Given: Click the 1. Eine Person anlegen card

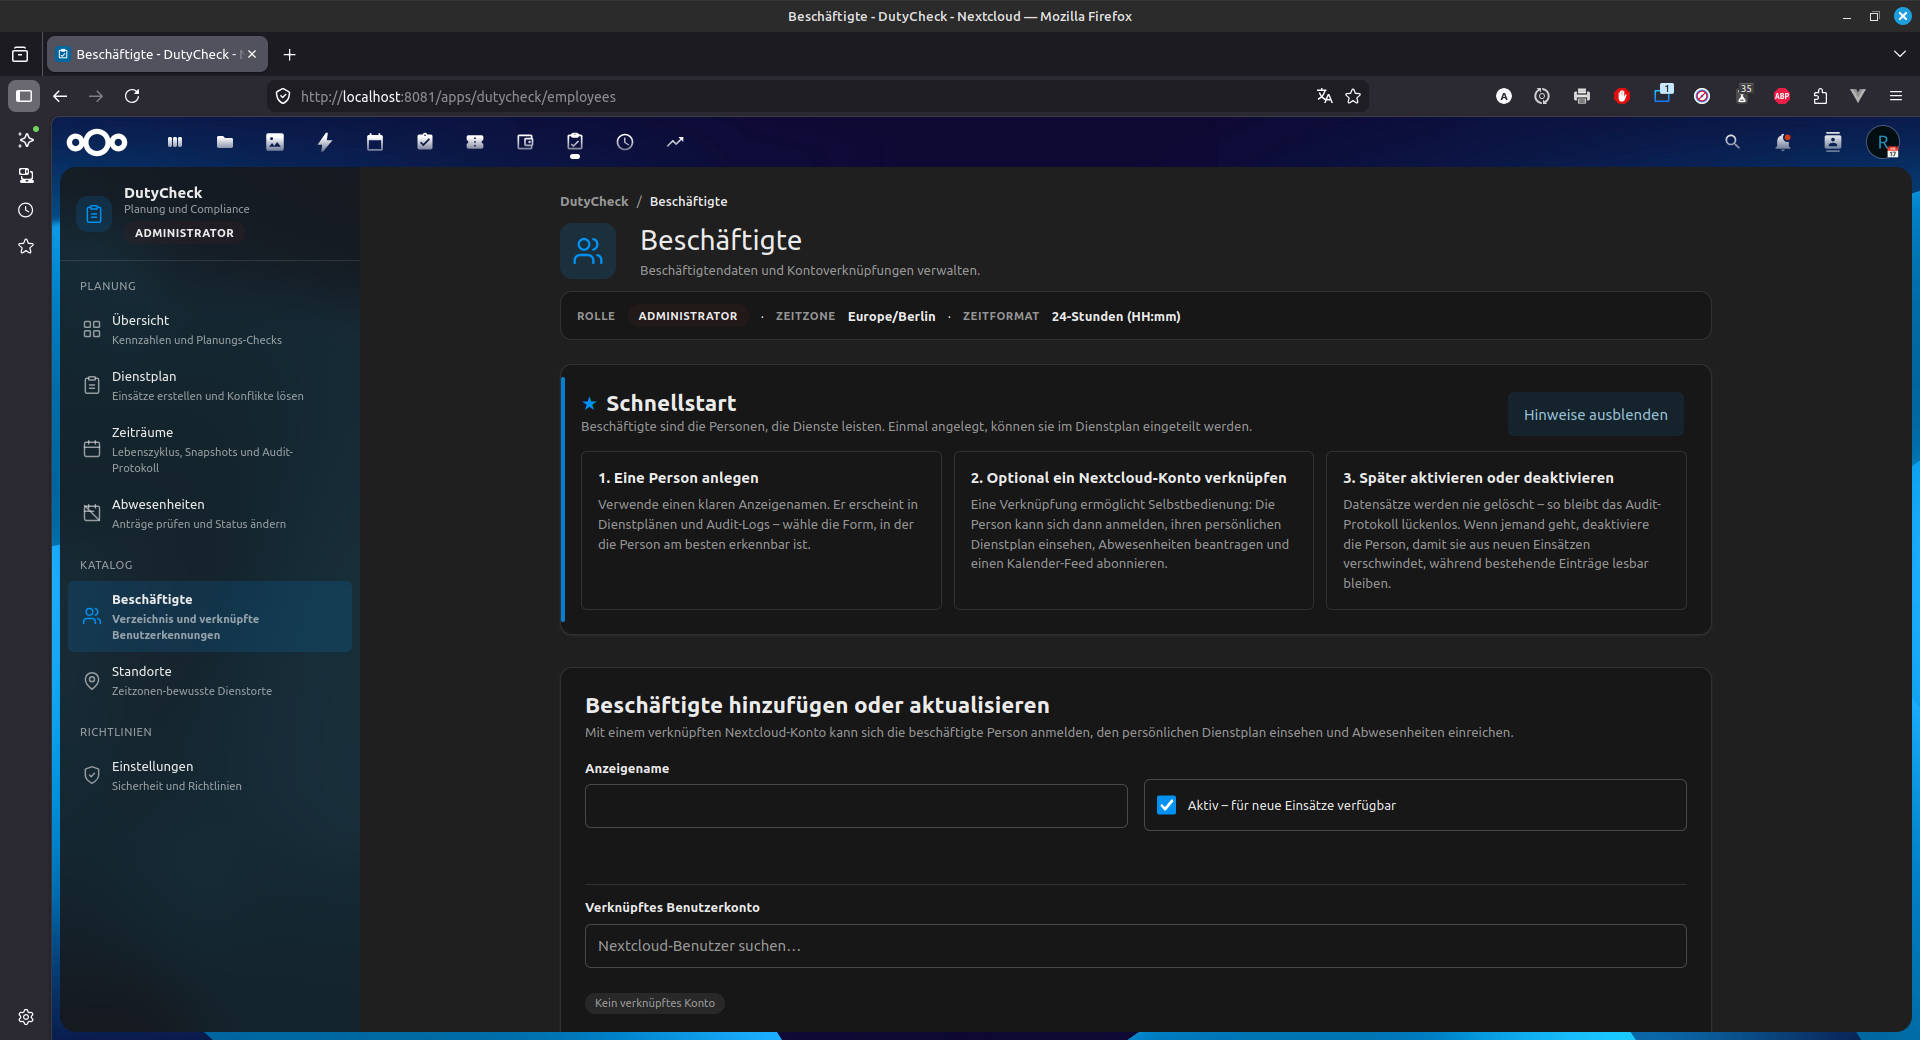Looking at the screenshot, I should click(761, 530).
